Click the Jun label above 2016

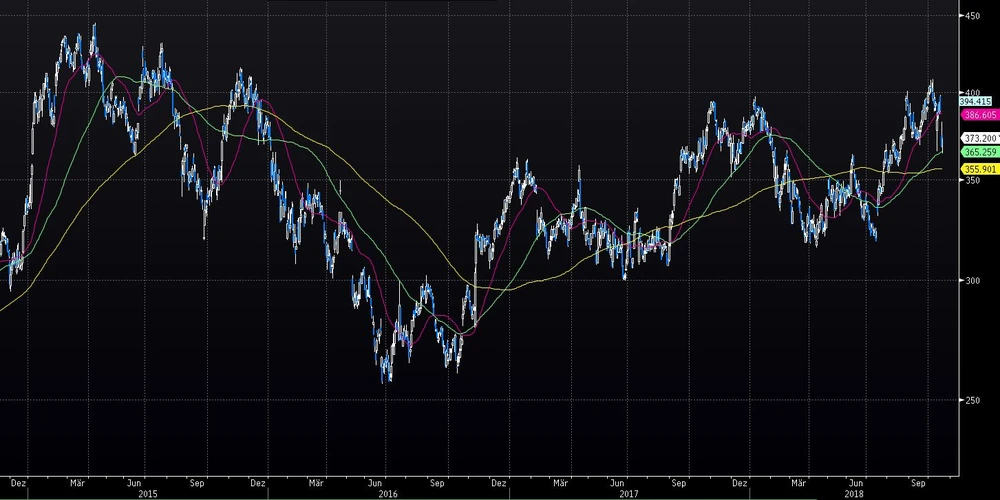(x=378, y=481)
